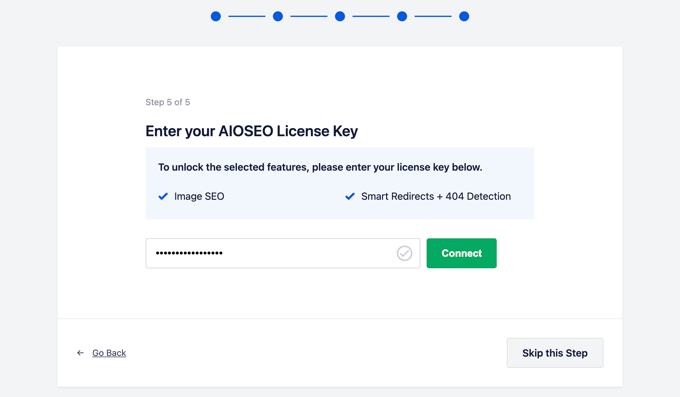Click the 'Image SEO' feature text
The width and height of the screenshot is (680, 397).
199,196
